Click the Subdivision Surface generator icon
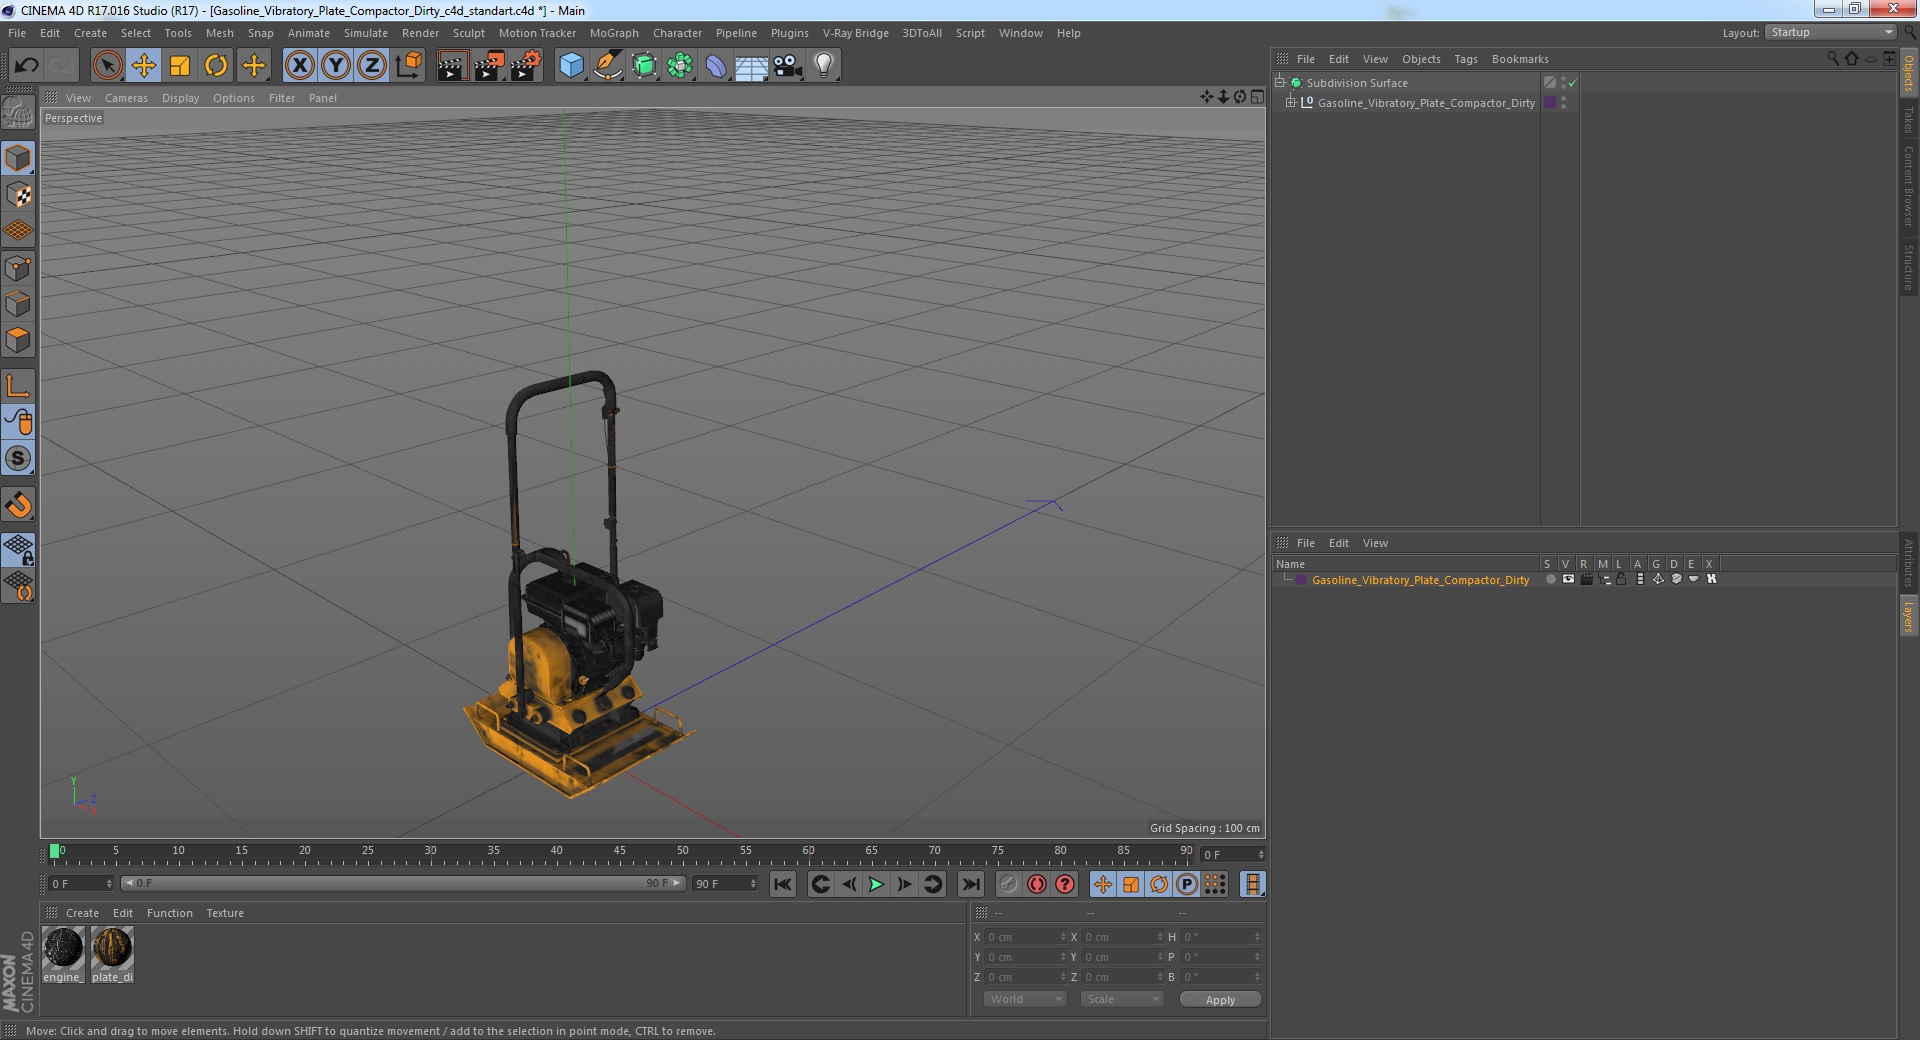Screen dimensions: 1920x1040 click(644, 66)
